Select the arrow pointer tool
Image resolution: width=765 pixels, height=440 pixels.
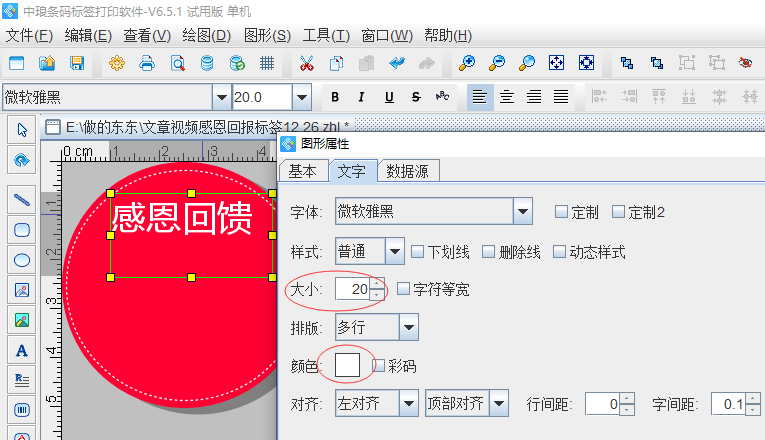coord(22,130)
